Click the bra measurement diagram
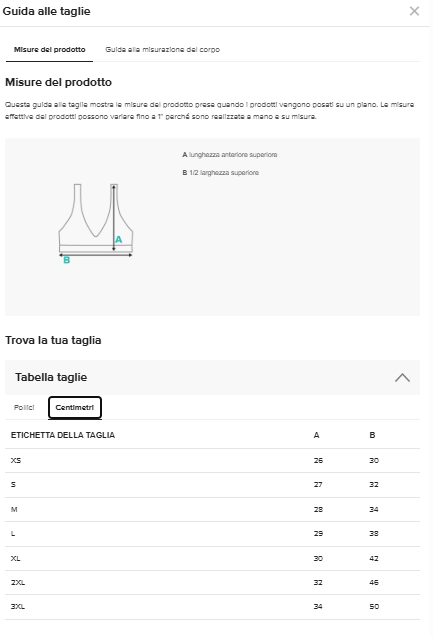The height and width of the screenshot is (636, 433). 96,223
